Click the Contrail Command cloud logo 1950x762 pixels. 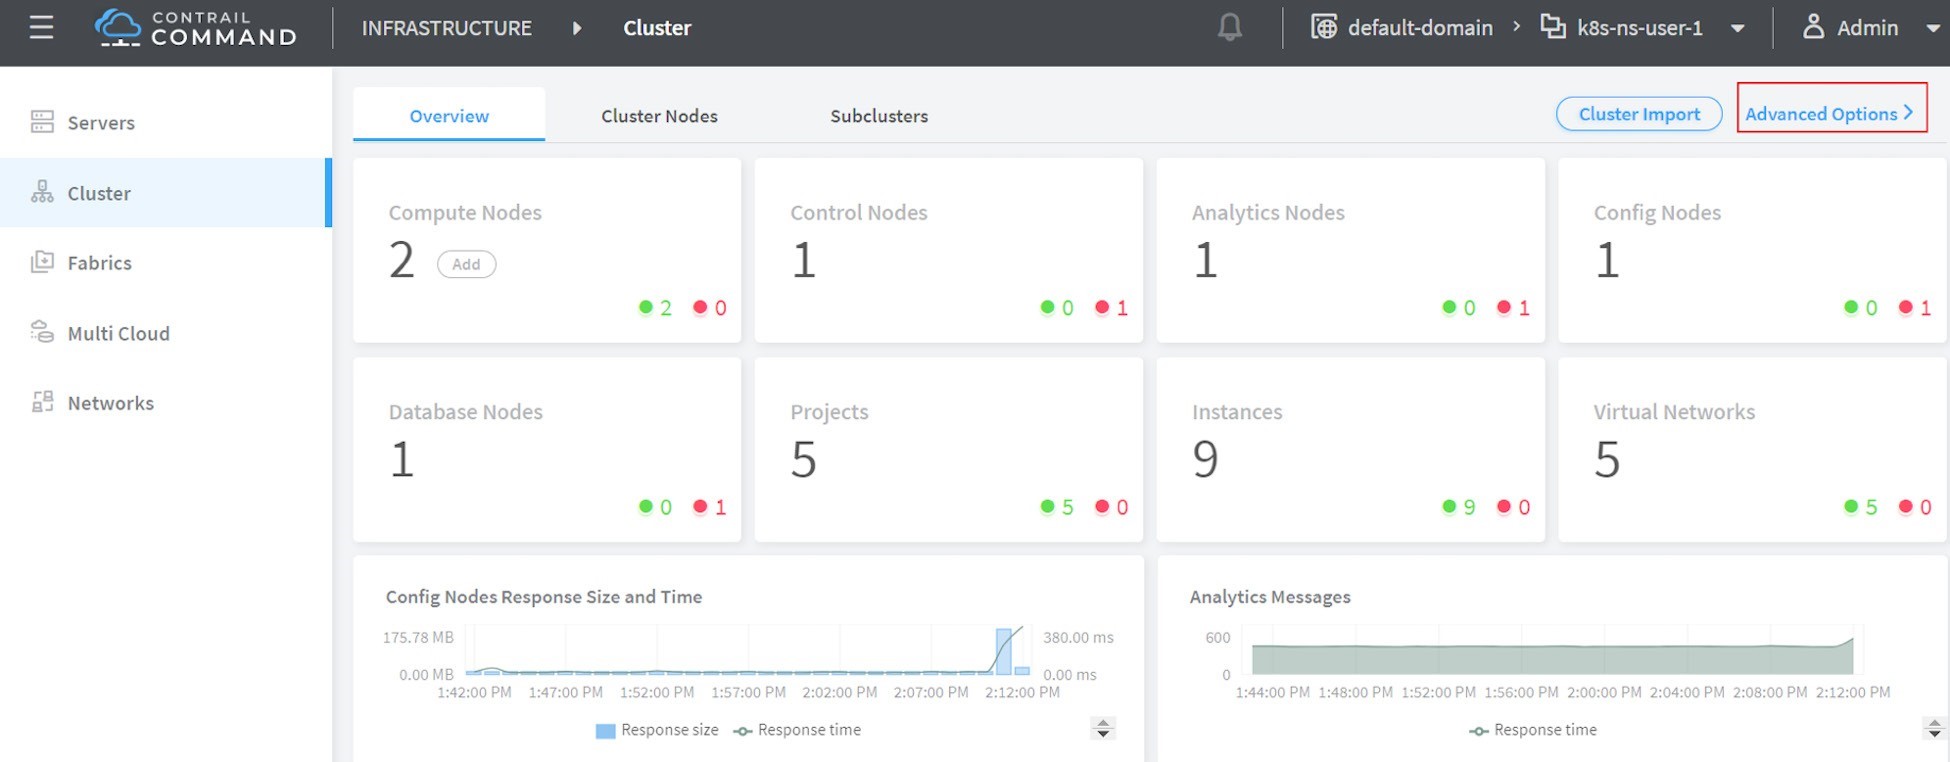pyautogui.click(x=118, y=27)
